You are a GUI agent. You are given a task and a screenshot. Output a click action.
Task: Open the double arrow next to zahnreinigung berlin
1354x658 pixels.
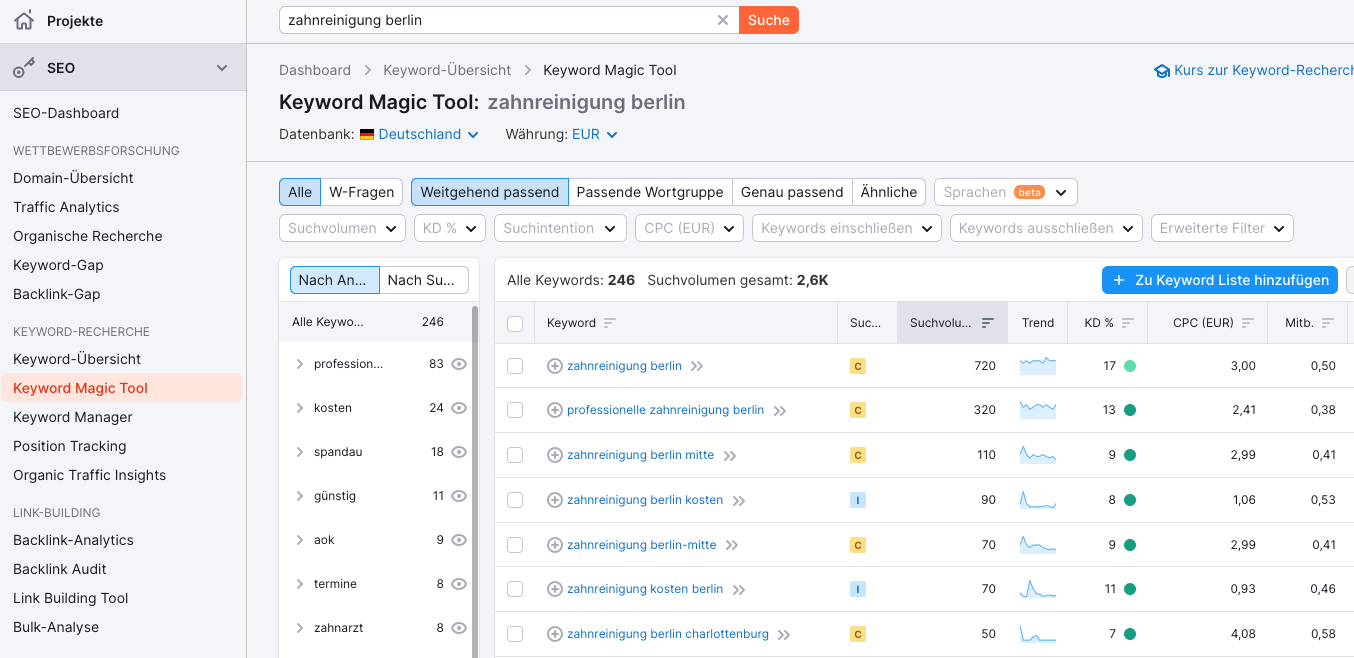coord(697,366)
